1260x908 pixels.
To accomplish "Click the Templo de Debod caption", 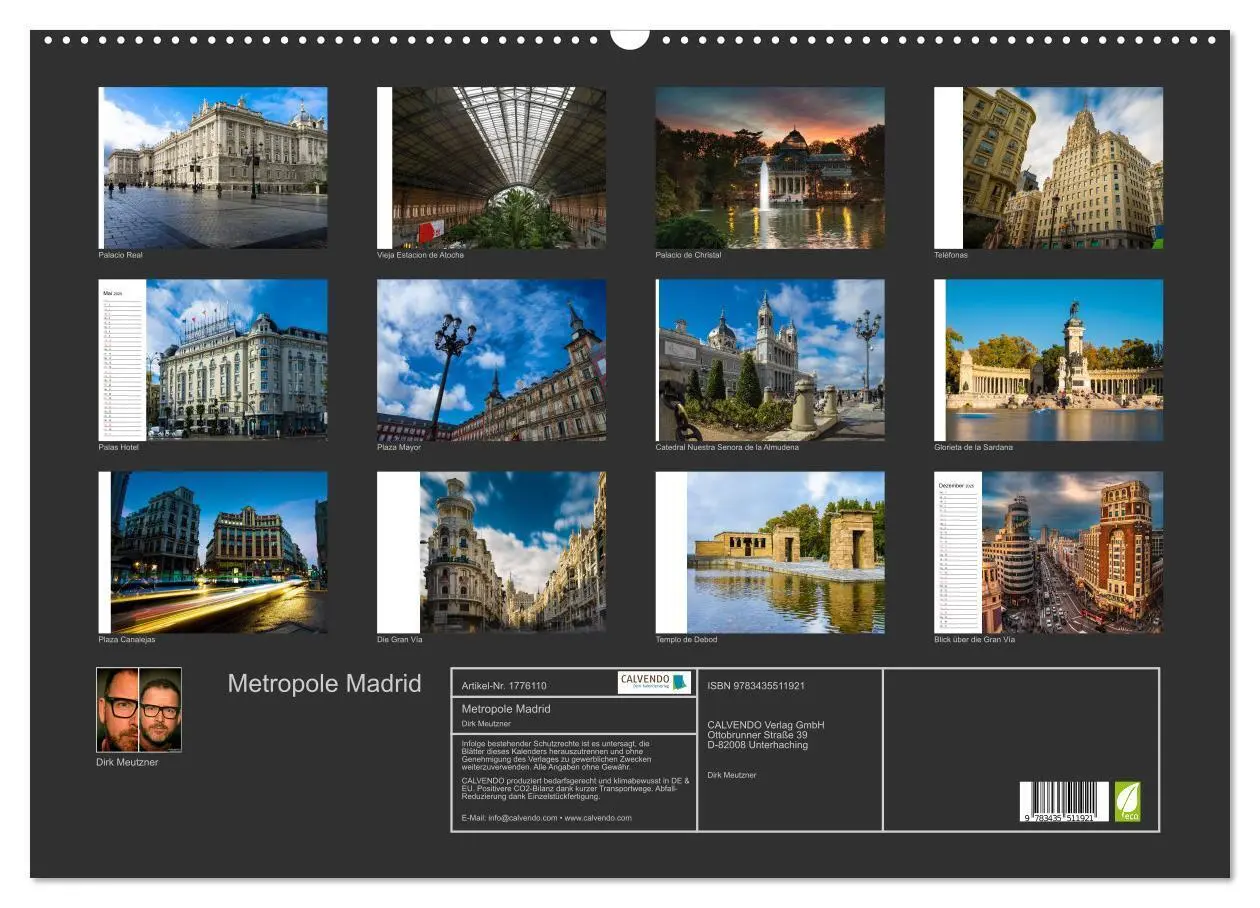I will click(686, 639).
